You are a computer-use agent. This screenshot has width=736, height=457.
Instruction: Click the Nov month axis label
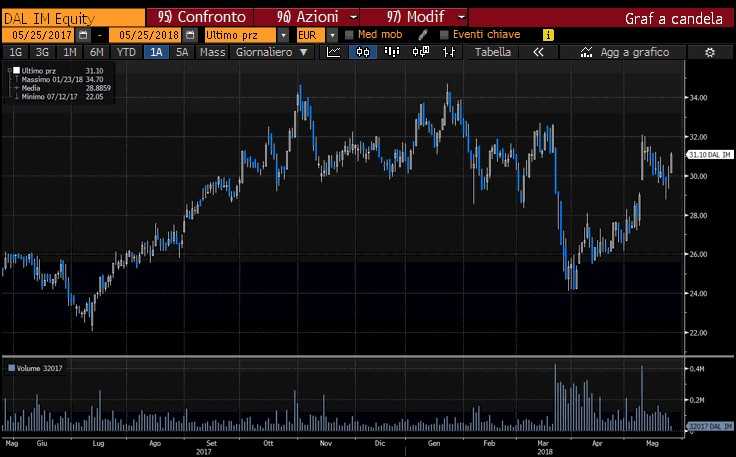click(326, 443)
